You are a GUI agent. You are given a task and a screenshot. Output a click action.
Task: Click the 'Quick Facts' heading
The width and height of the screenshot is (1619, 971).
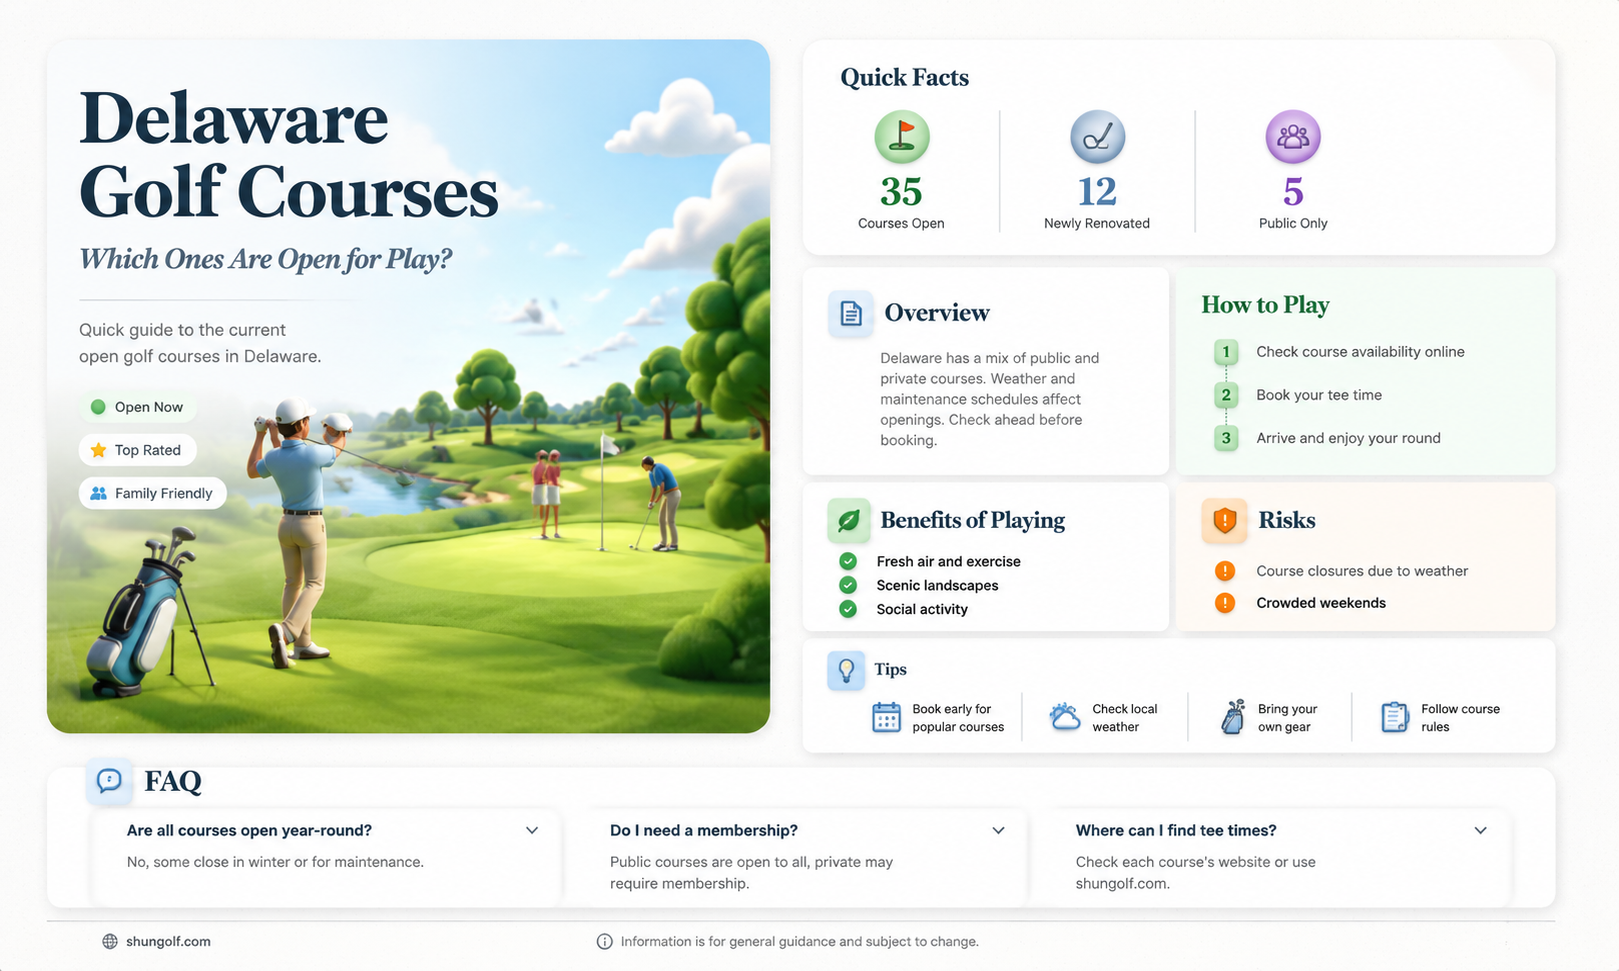click(904, 77)
